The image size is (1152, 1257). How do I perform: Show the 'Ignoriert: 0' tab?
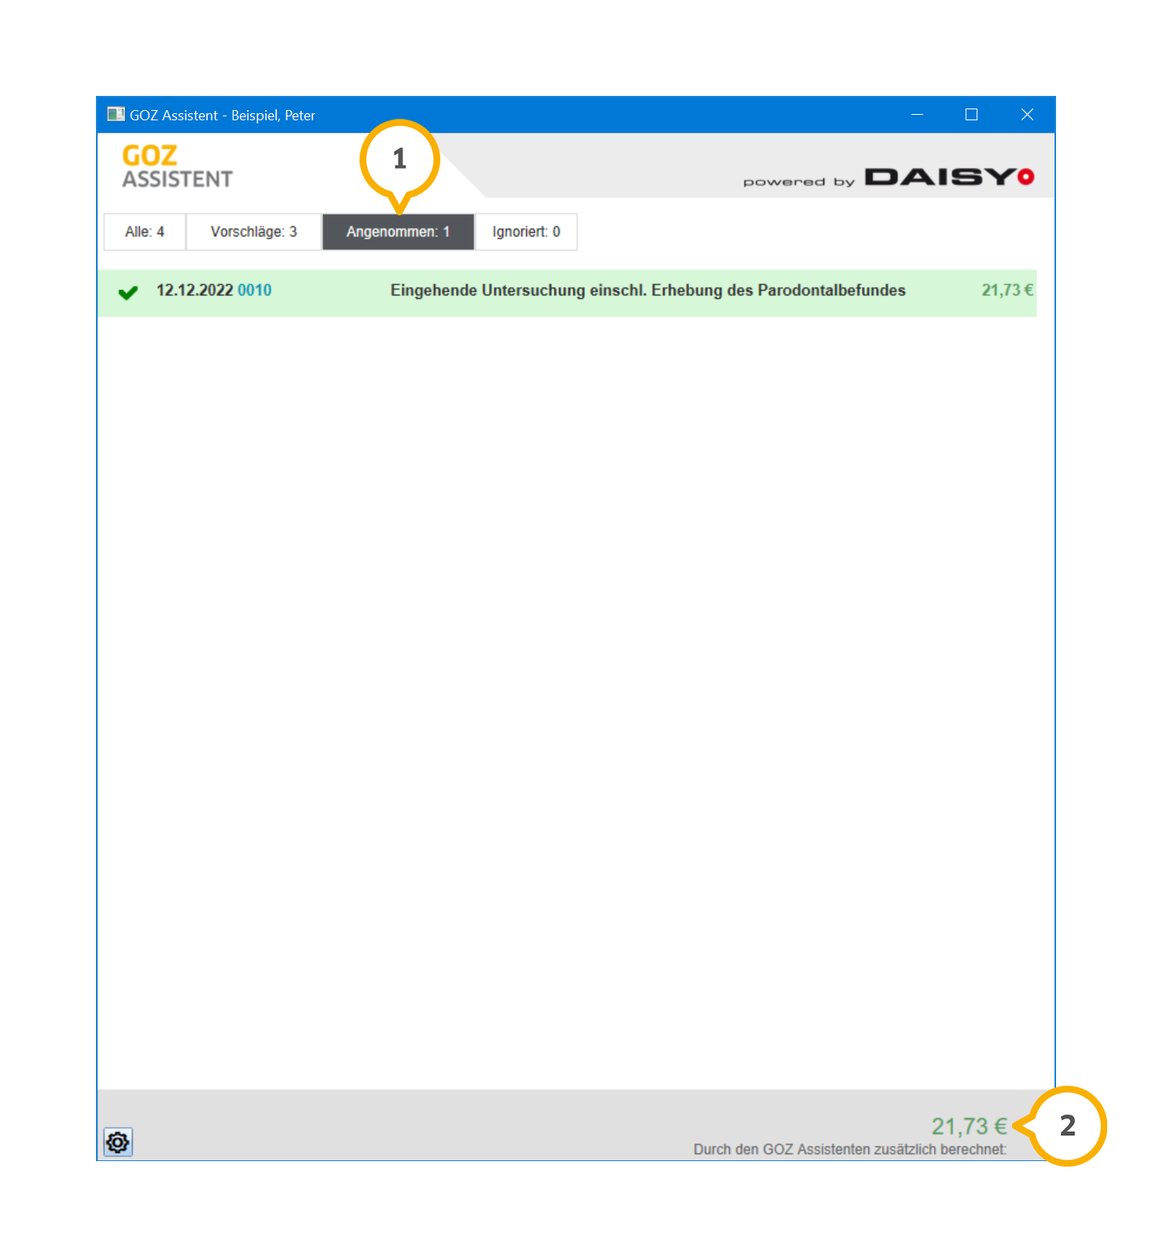526,232
